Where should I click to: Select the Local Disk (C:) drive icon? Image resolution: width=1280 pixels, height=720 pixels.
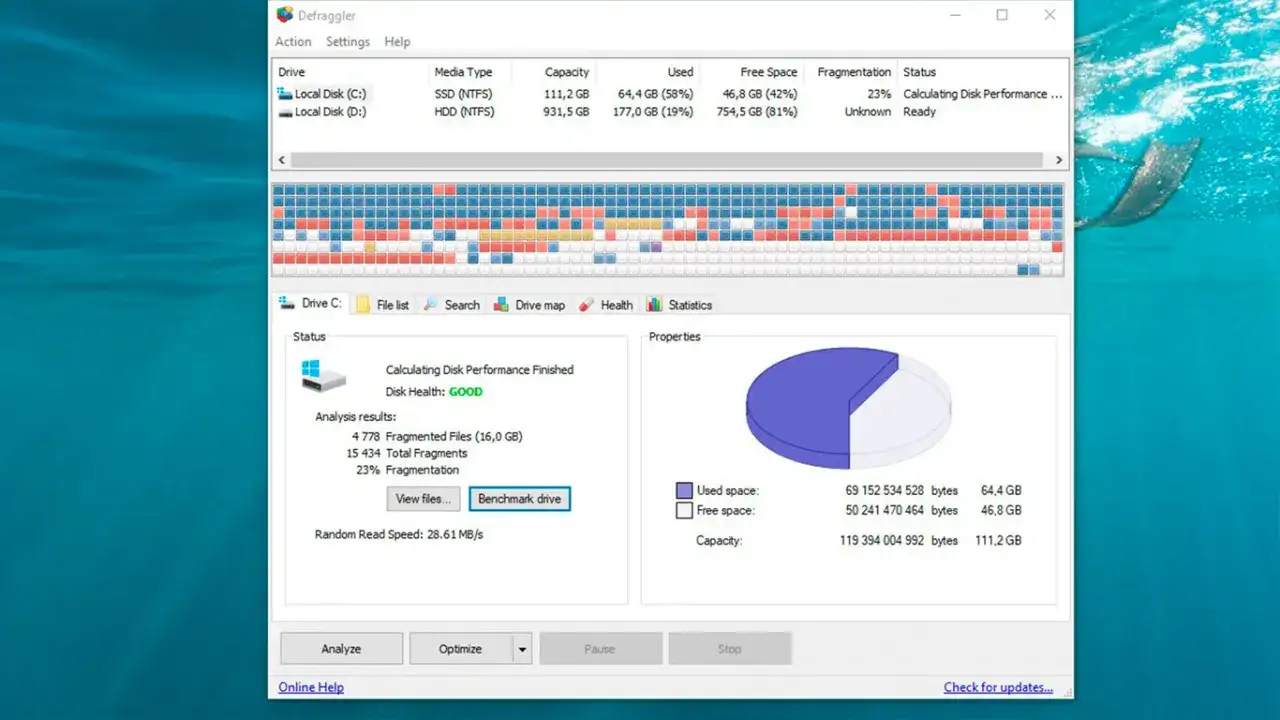point(285,94)
